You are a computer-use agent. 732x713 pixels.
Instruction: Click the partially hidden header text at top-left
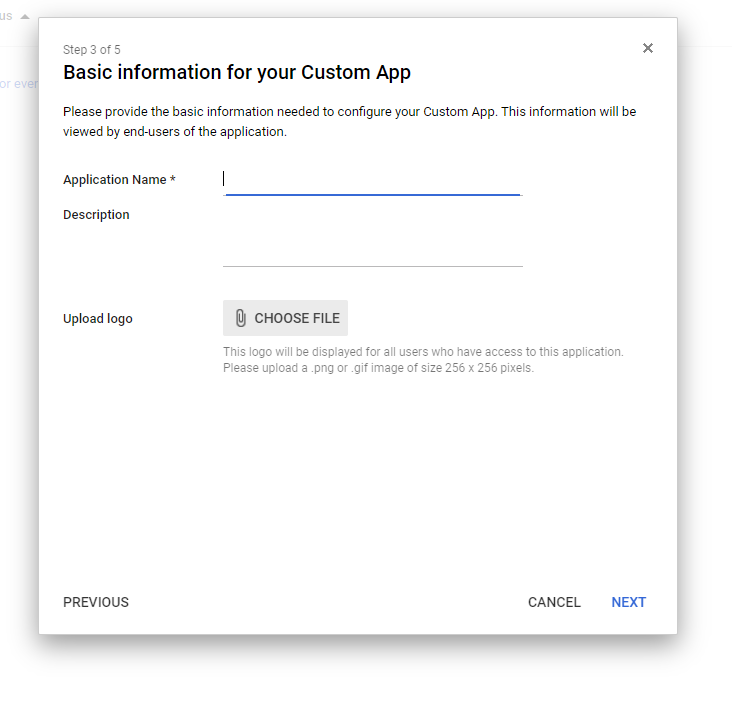pos(6,16)
